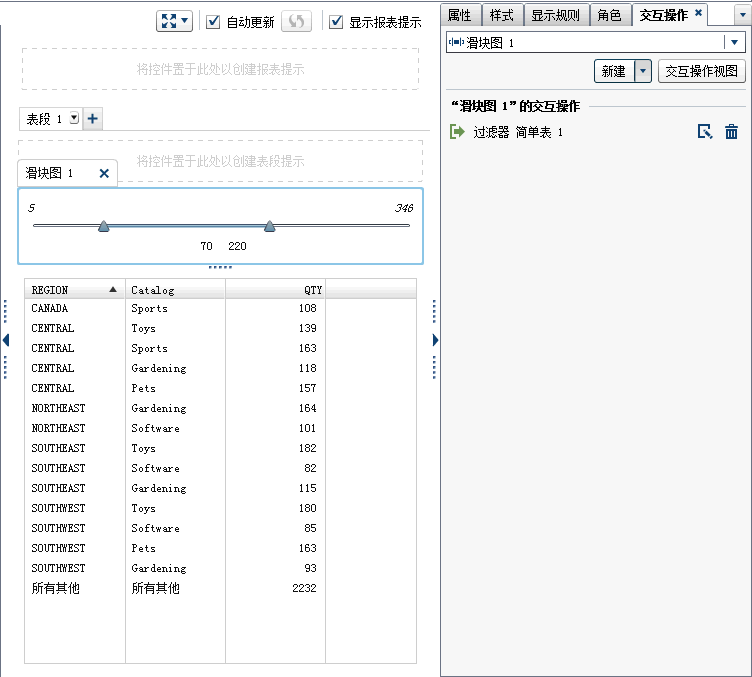The width and height of the screenshot is (752, 677).
Task: Select the 过滤器 简单表 1 entry
Action: pos(518,132)
